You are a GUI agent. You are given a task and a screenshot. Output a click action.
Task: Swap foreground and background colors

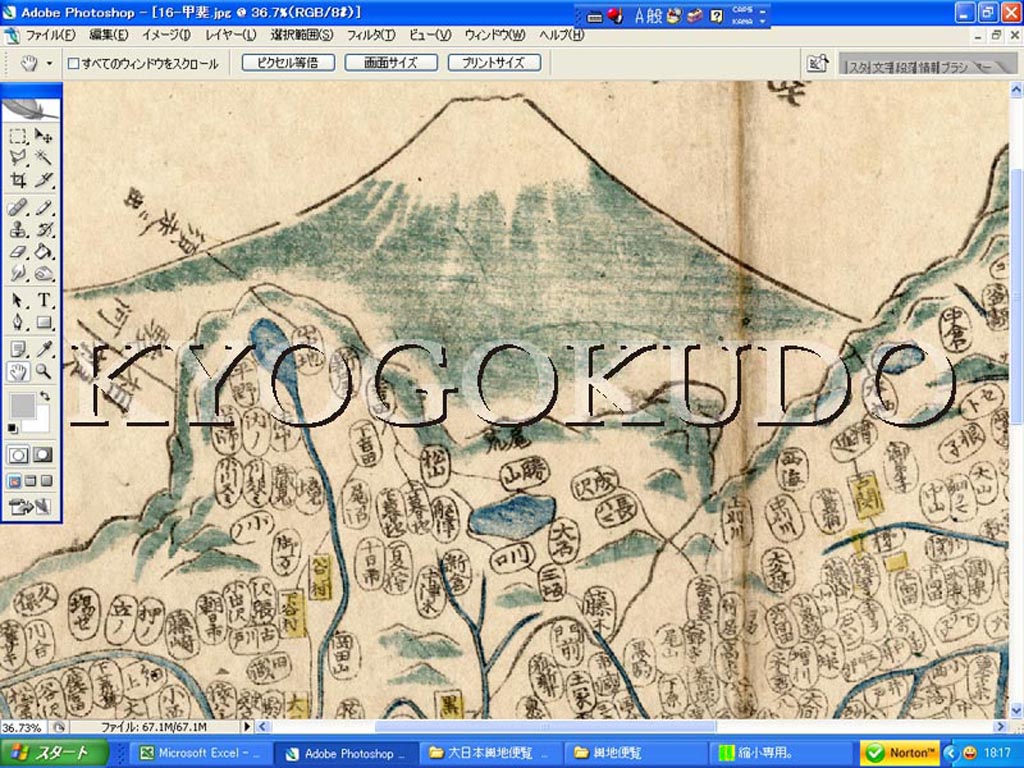(x=44, y=396)
